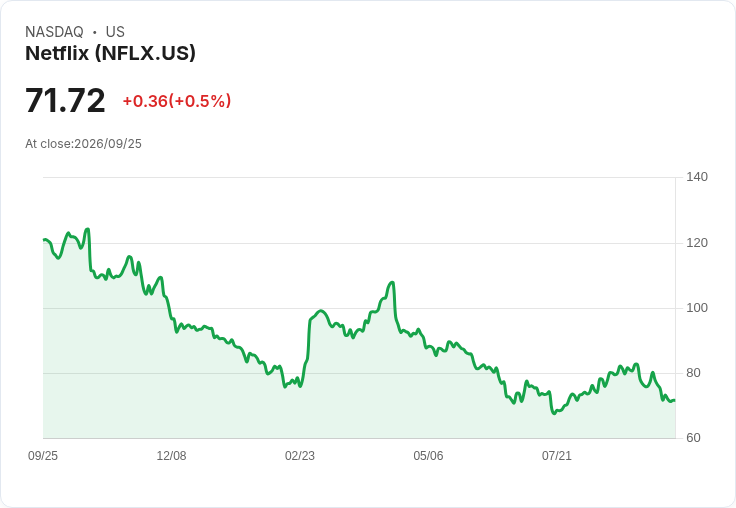Click the 02/23 x-axis date label

300,455
